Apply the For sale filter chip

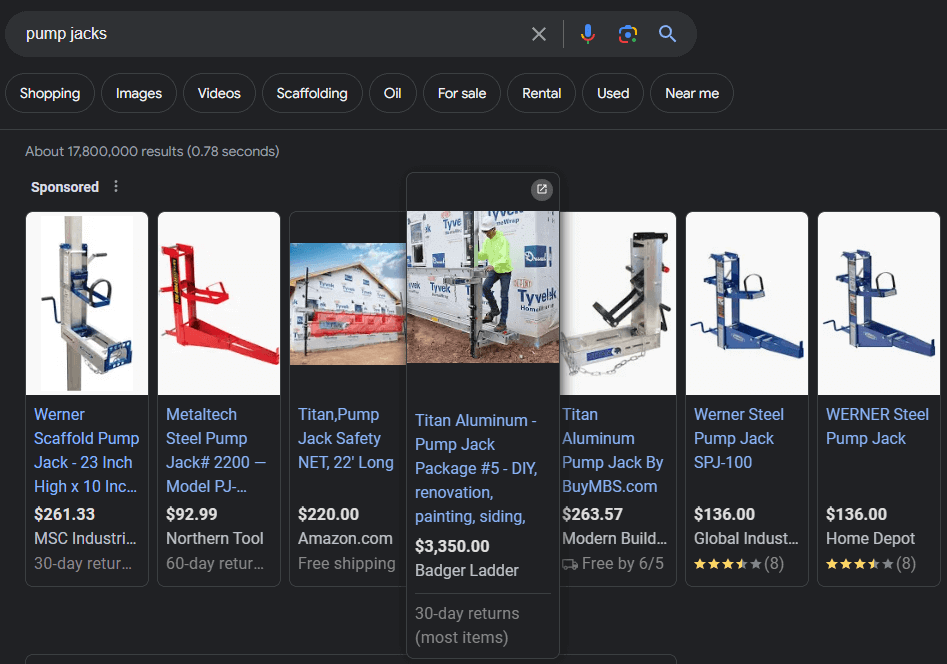click(x=462, y=93)
